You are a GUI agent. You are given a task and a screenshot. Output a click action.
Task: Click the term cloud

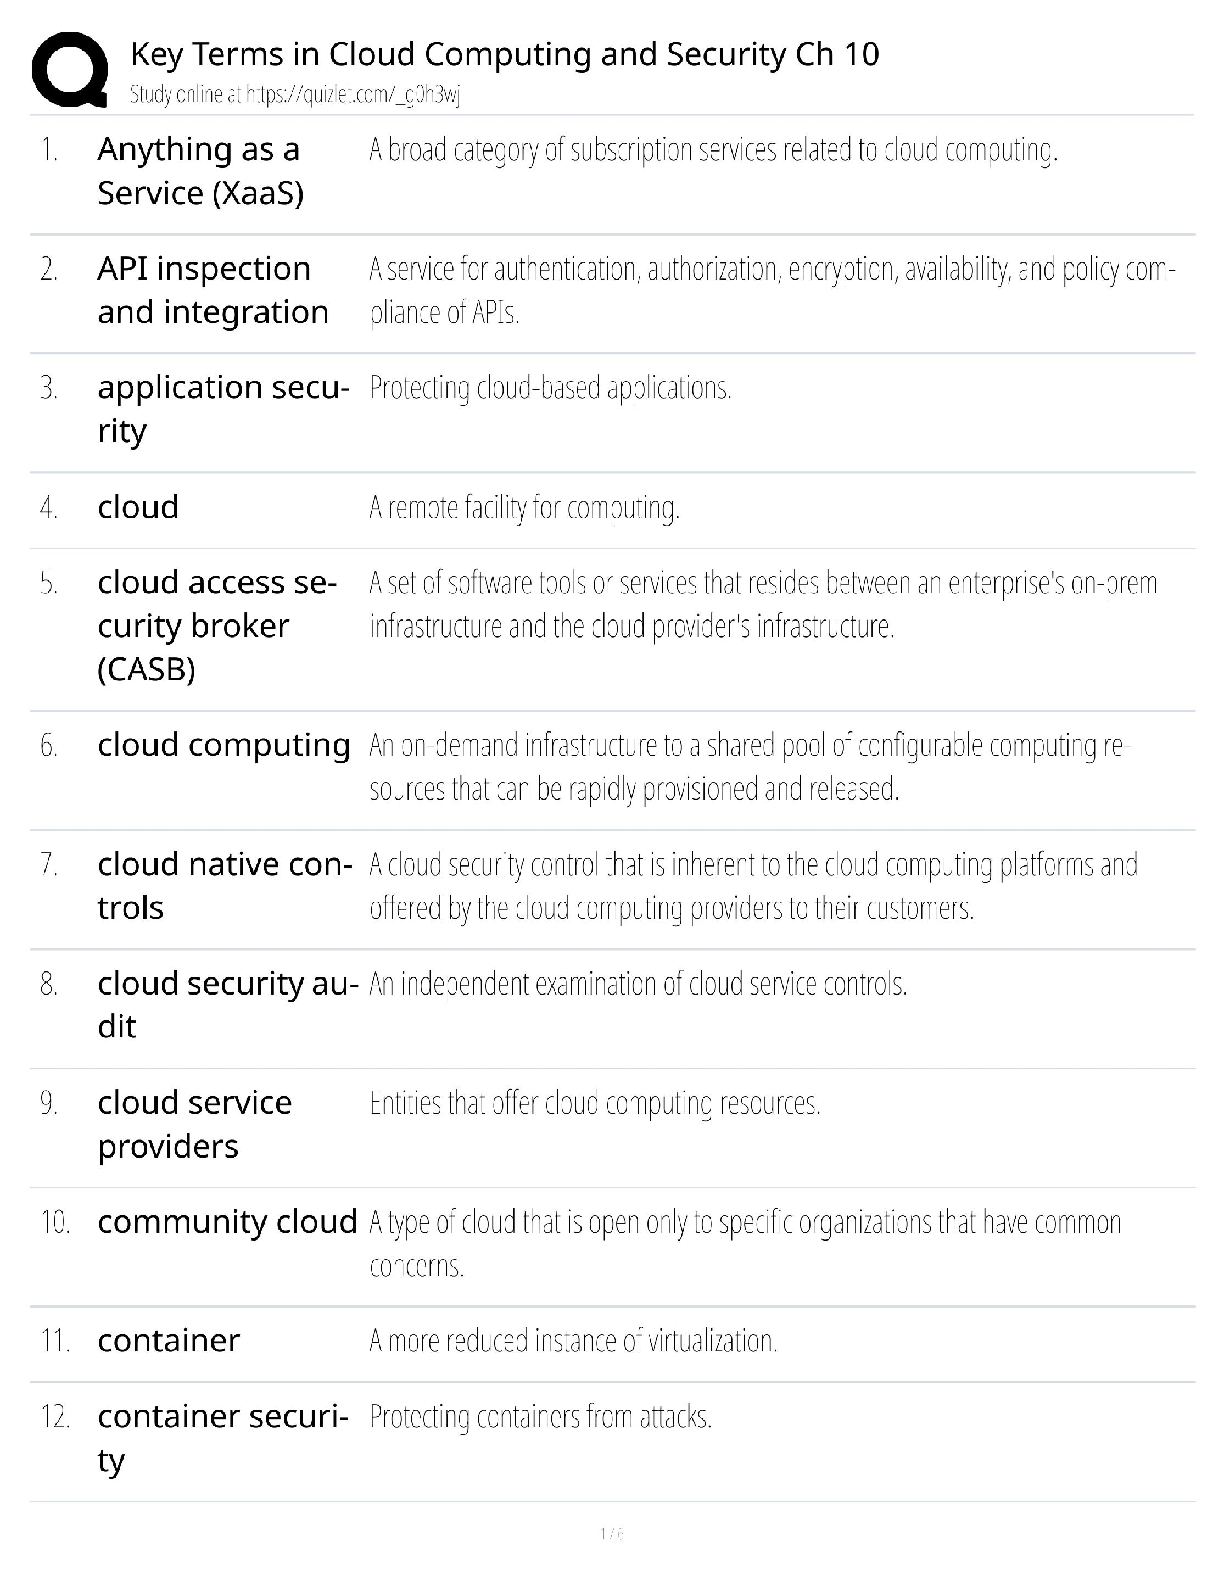(x=138, y=507)
